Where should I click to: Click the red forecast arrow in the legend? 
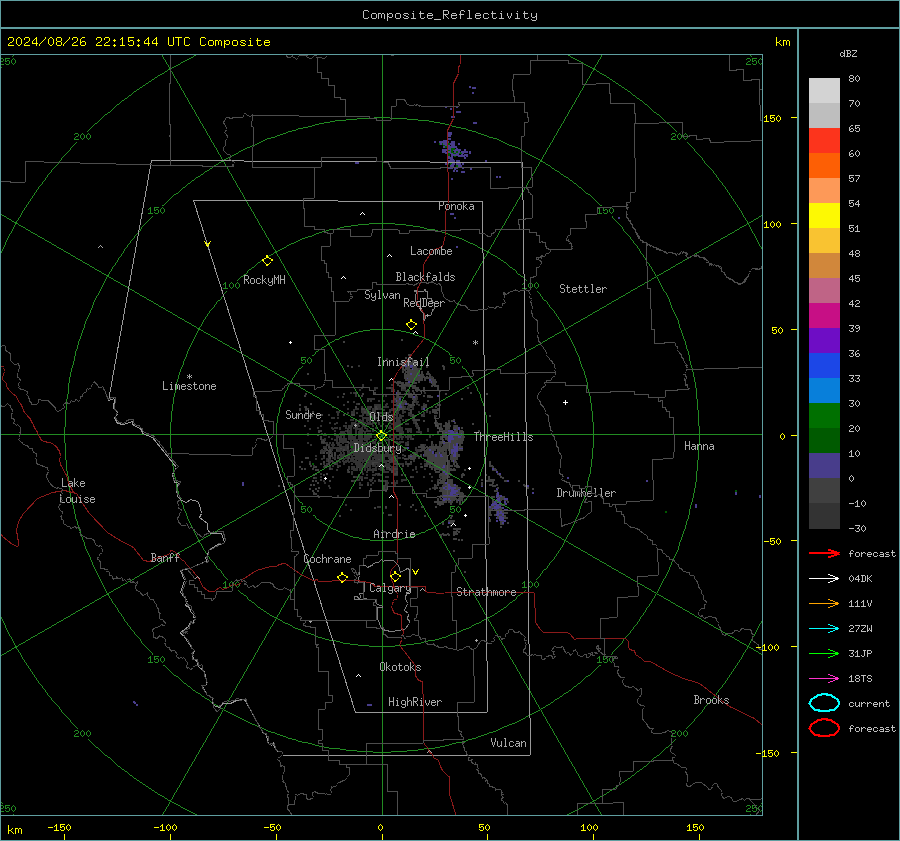[824, 553]
